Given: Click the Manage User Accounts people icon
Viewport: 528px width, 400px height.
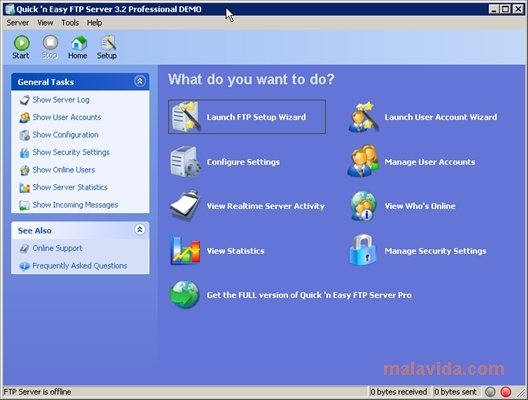Looking at the screenshot, I should click(x=363, y=161).
